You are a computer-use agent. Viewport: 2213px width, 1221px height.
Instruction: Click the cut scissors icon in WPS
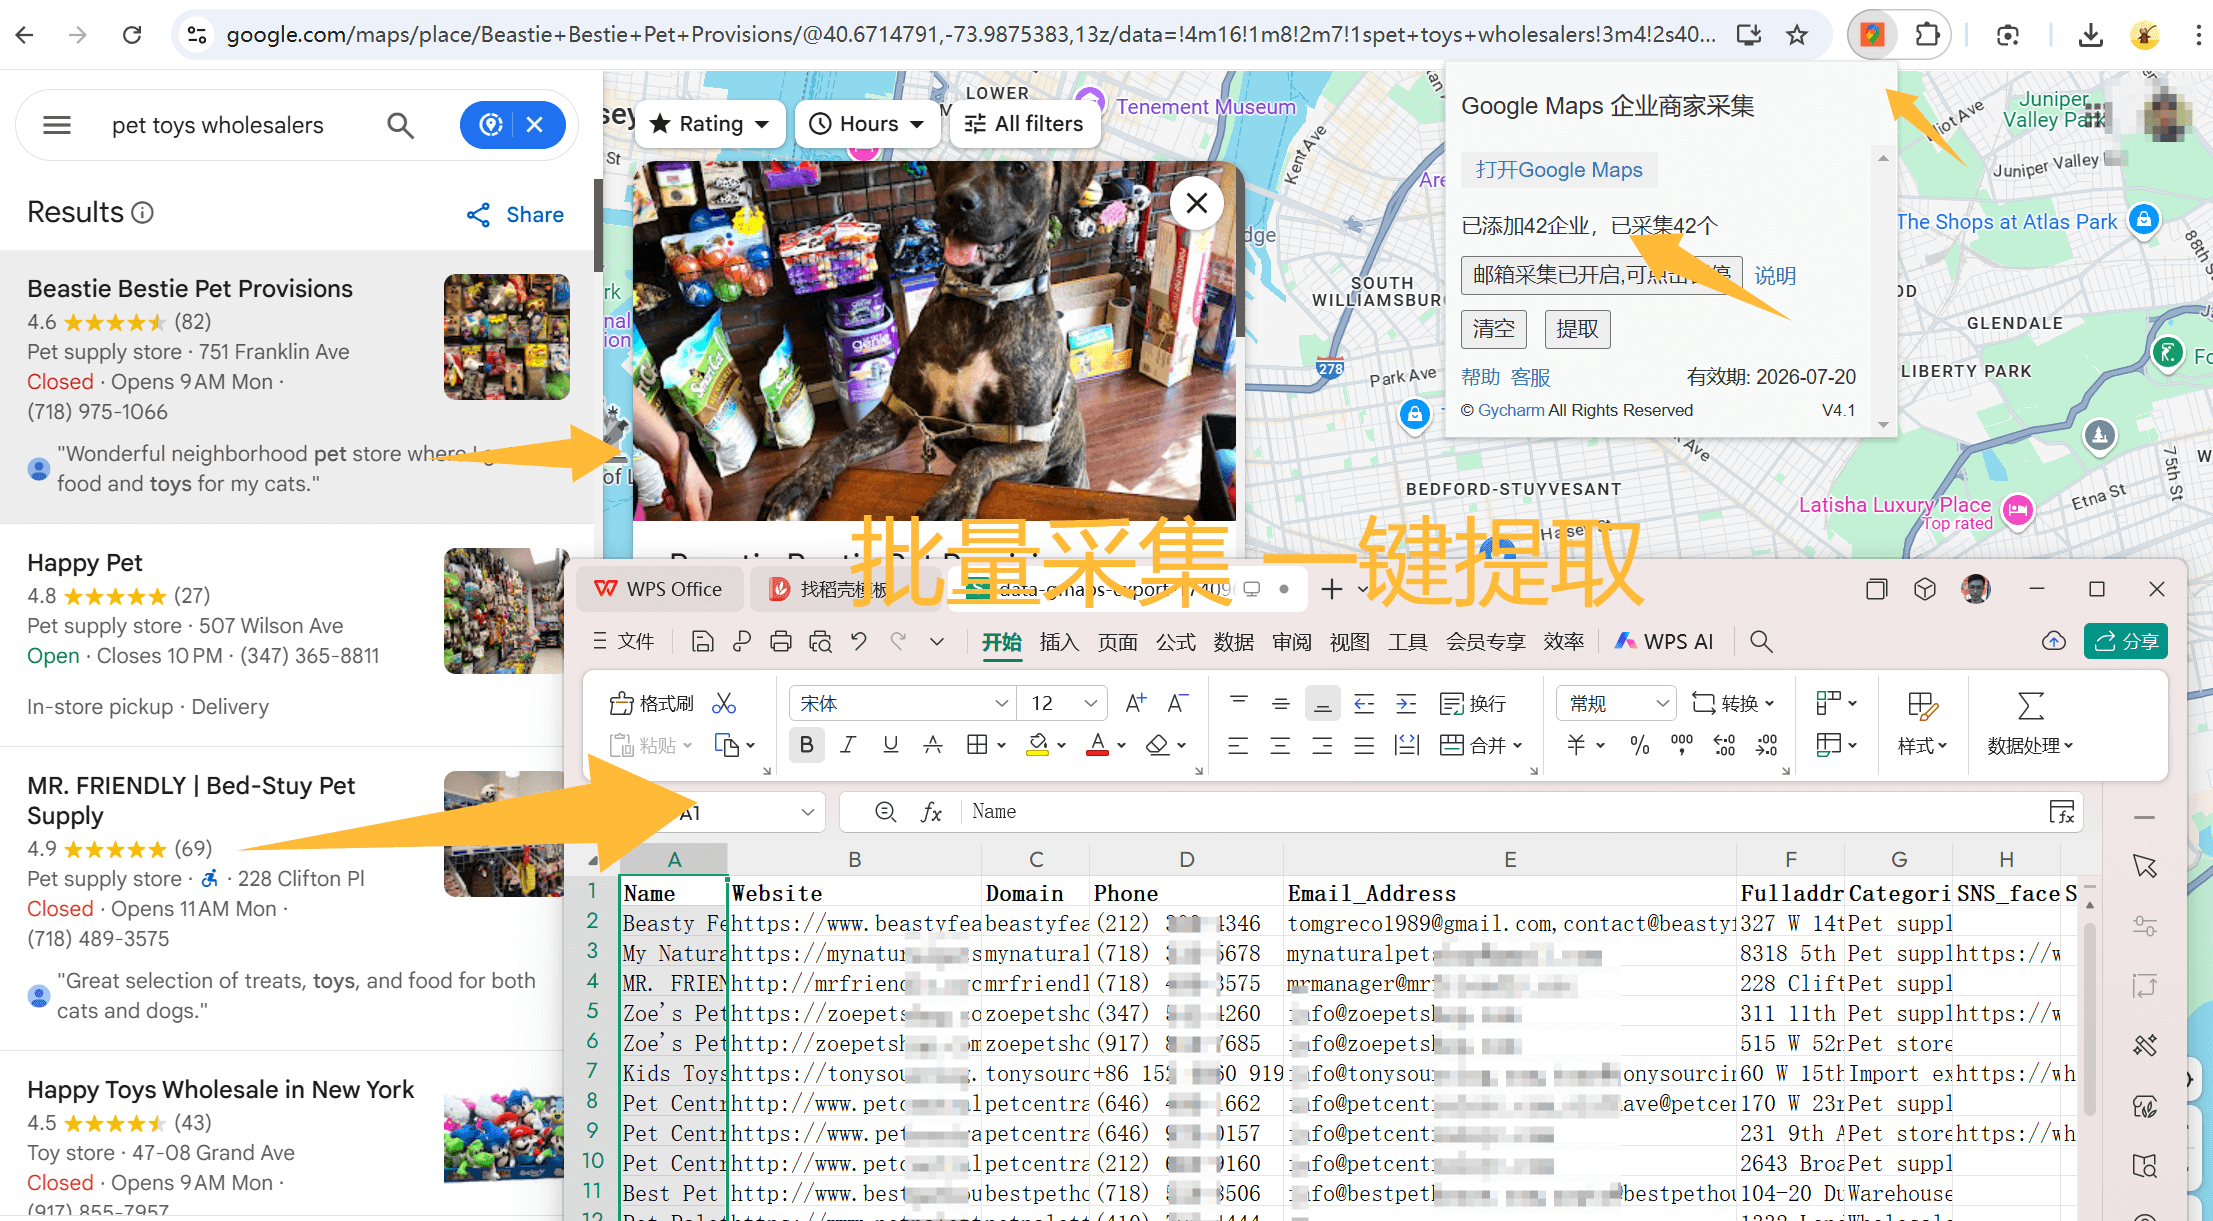click(724, 704)
